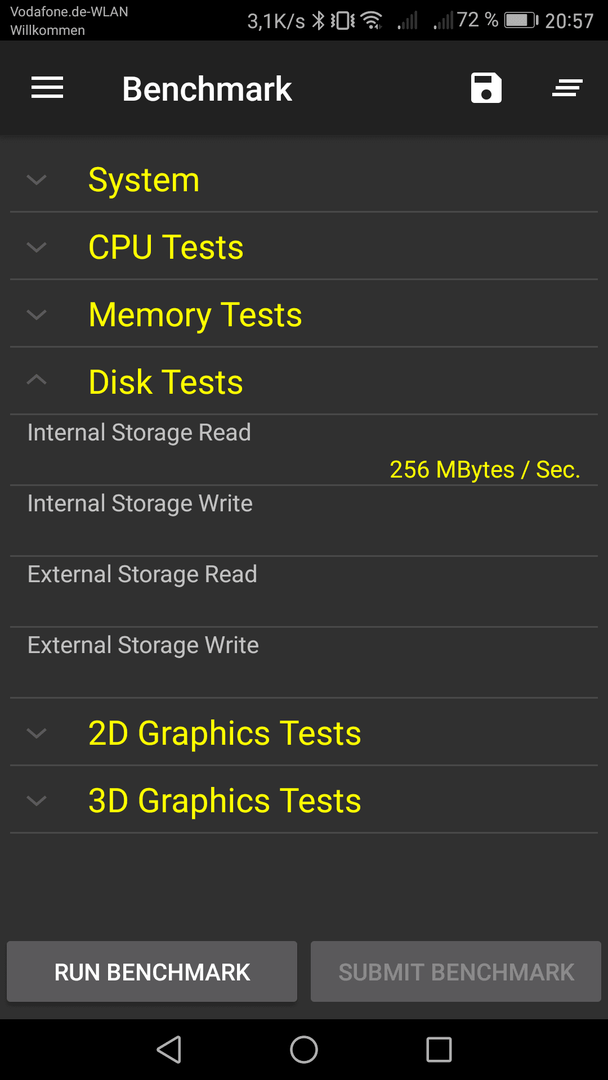The image size is (608, 1080).
Task: Tap the recent apps square icon
Action: pyautogui.click(x=439, y=1049)
